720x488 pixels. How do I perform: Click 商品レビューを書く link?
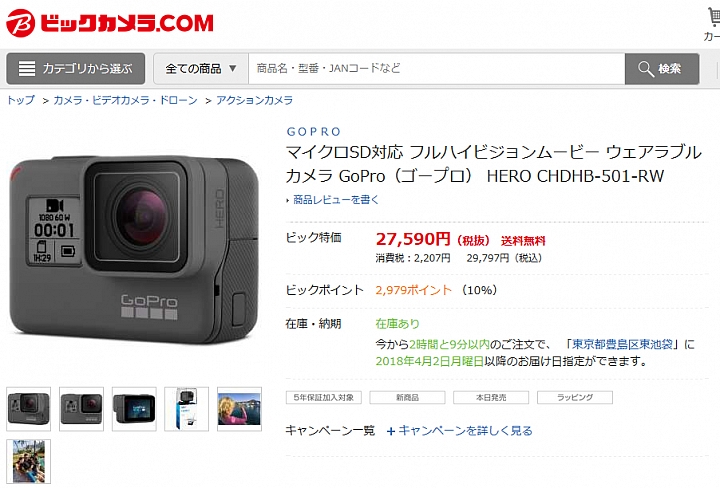point(336,200)
